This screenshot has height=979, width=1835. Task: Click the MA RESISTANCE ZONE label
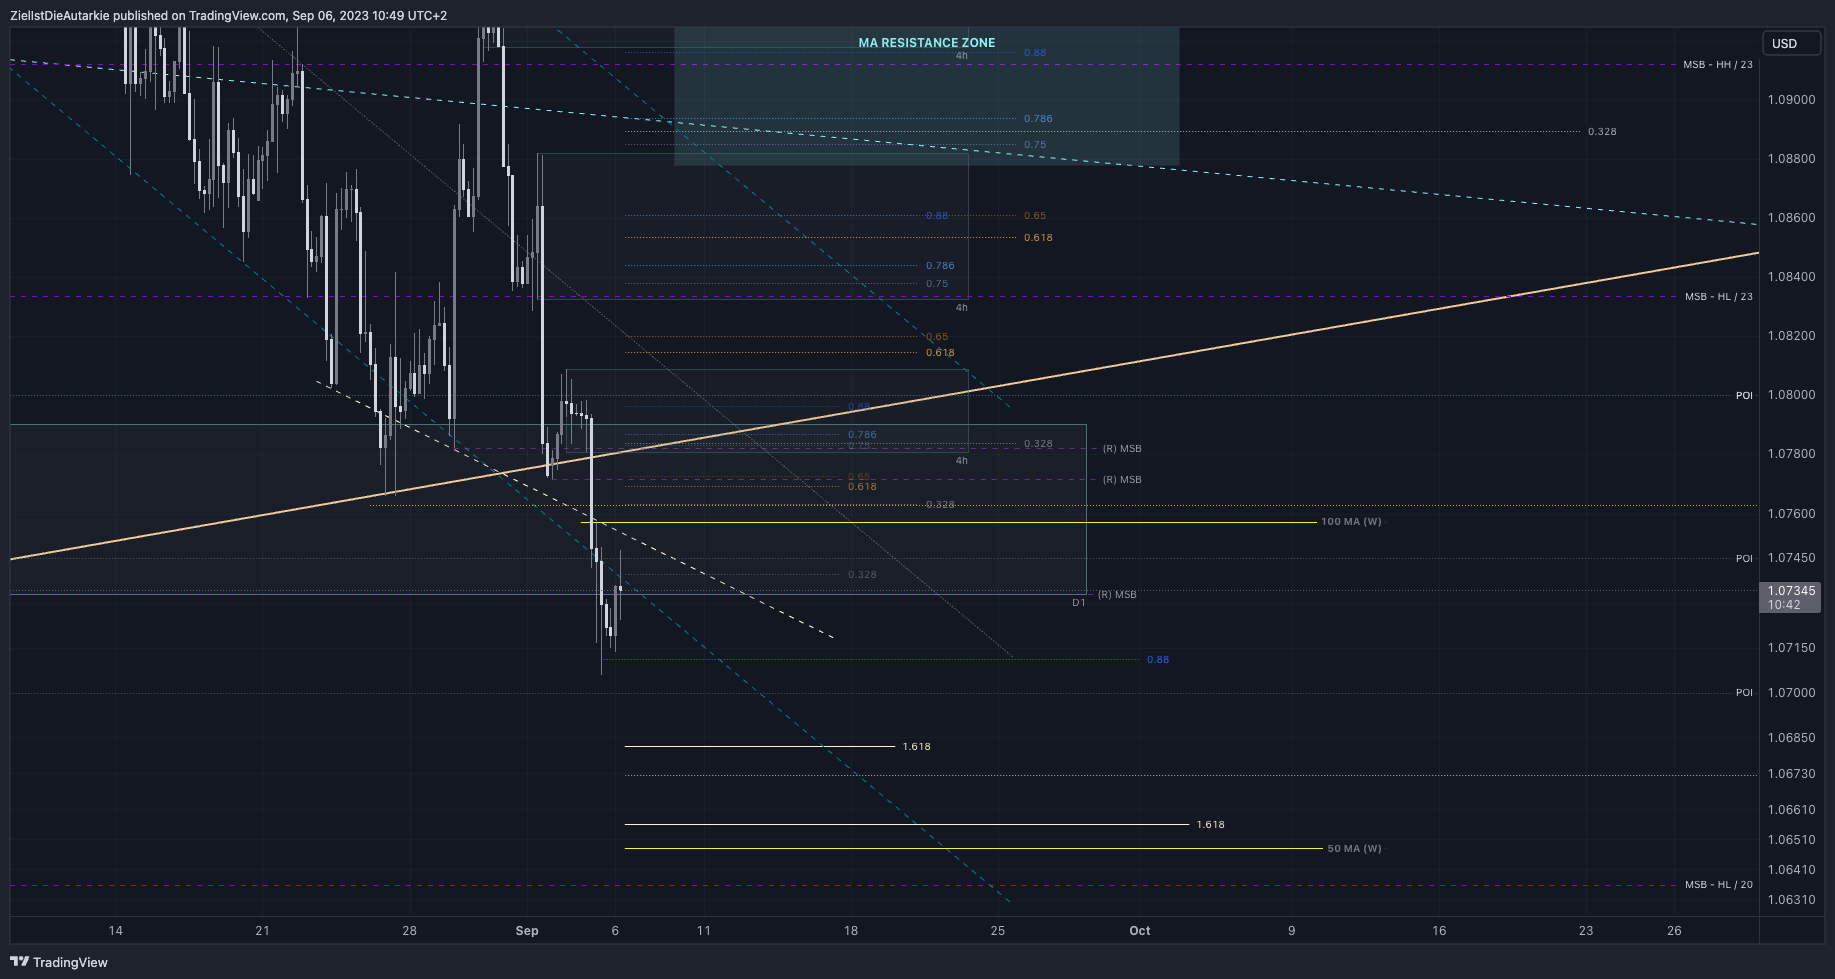(x=927, y=43)
